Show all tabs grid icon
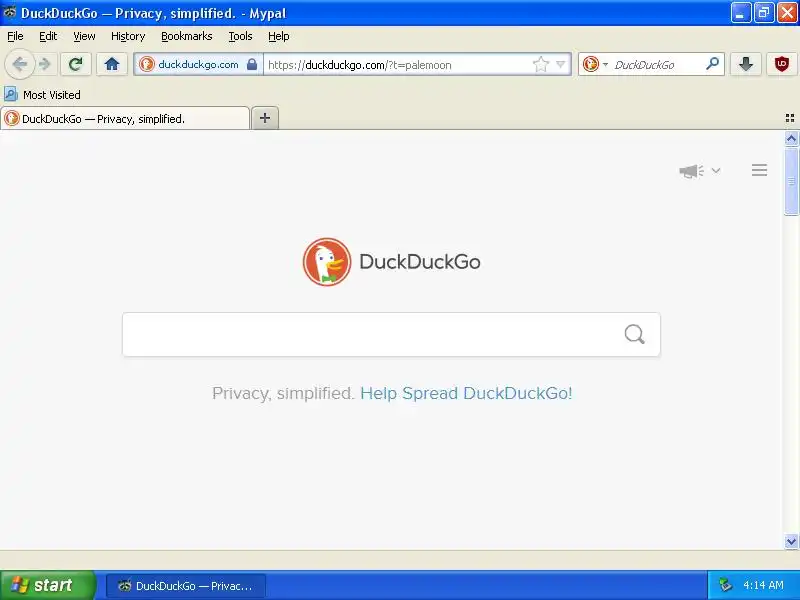Image resolution: width=800 pixels, height=600 pixels. tap(790, 118)
